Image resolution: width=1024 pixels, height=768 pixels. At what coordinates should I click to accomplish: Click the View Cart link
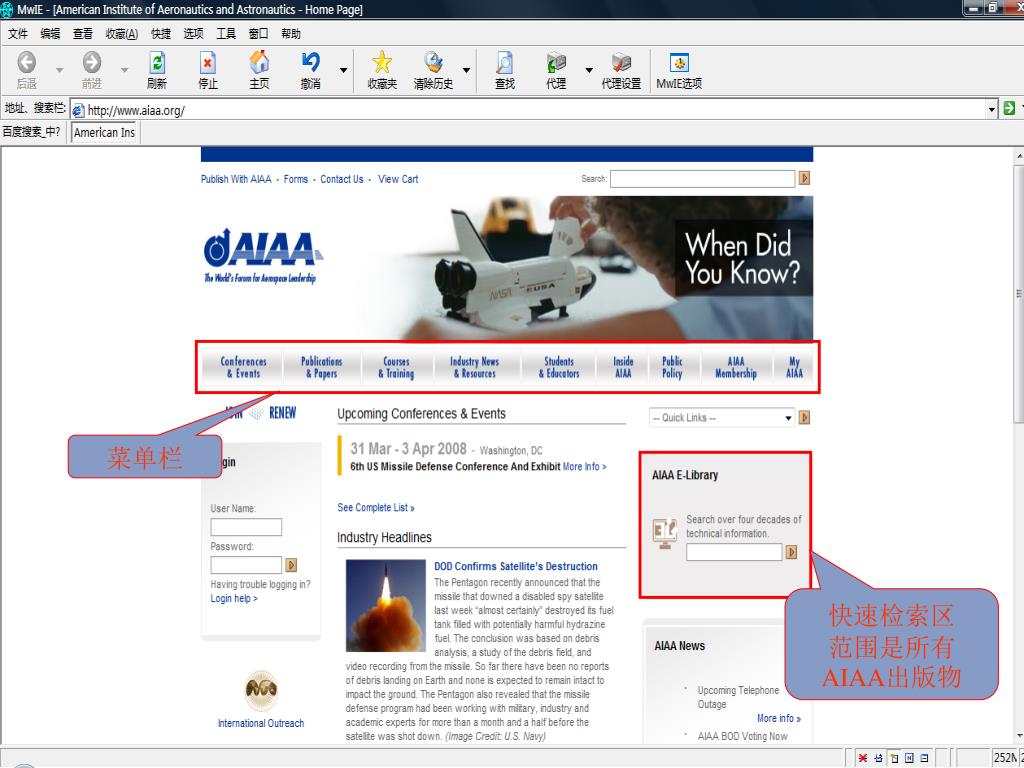pyautogui.click(x=398, y=179)
